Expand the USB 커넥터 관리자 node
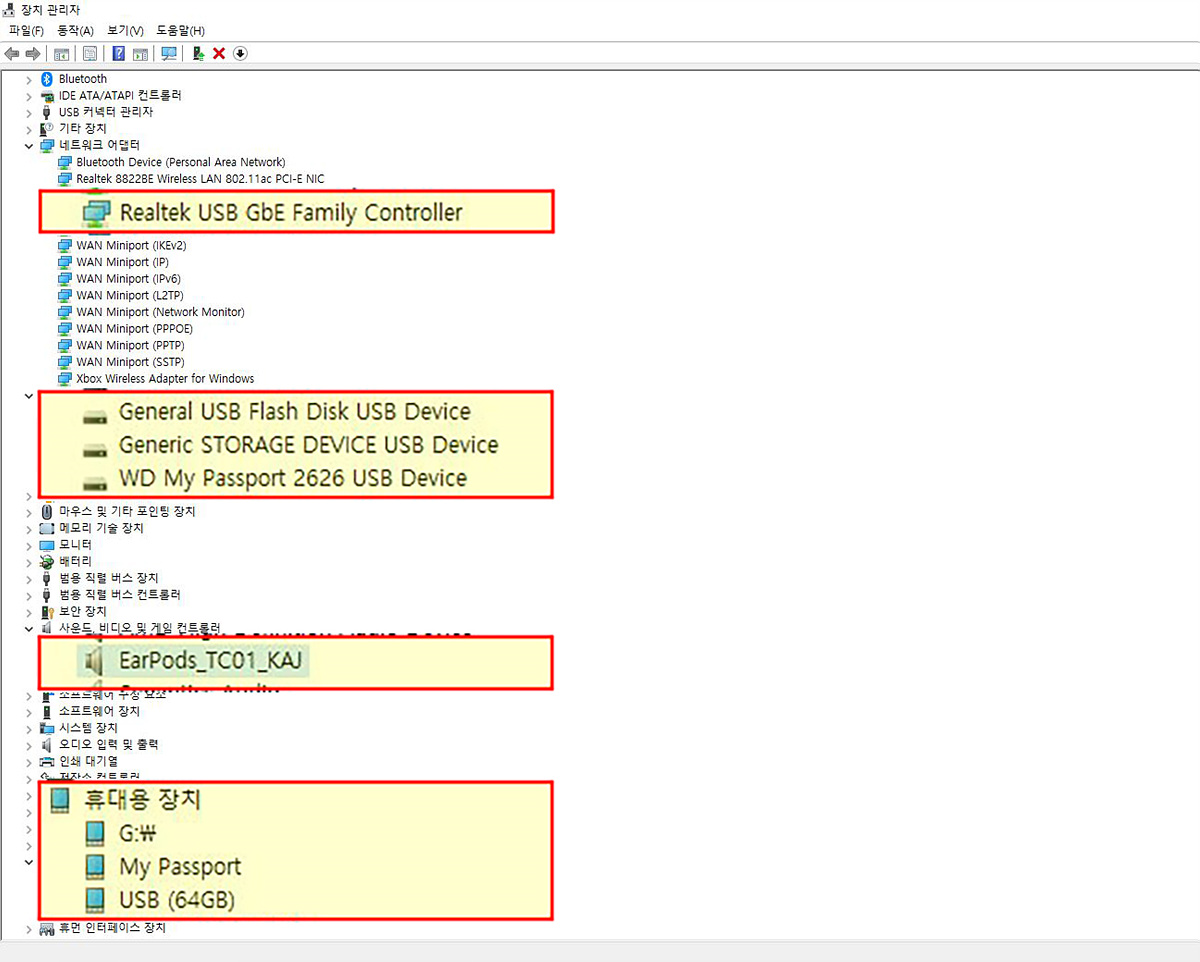1200x962 pixels. tap(28, 112)
